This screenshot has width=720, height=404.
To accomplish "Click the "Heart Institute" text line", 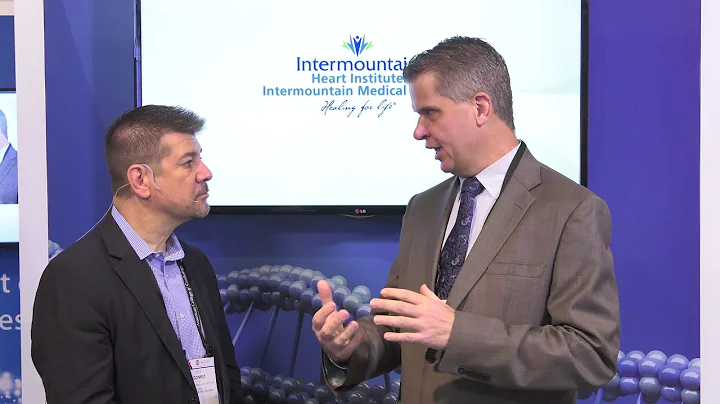I will click(x=357, y=78).
